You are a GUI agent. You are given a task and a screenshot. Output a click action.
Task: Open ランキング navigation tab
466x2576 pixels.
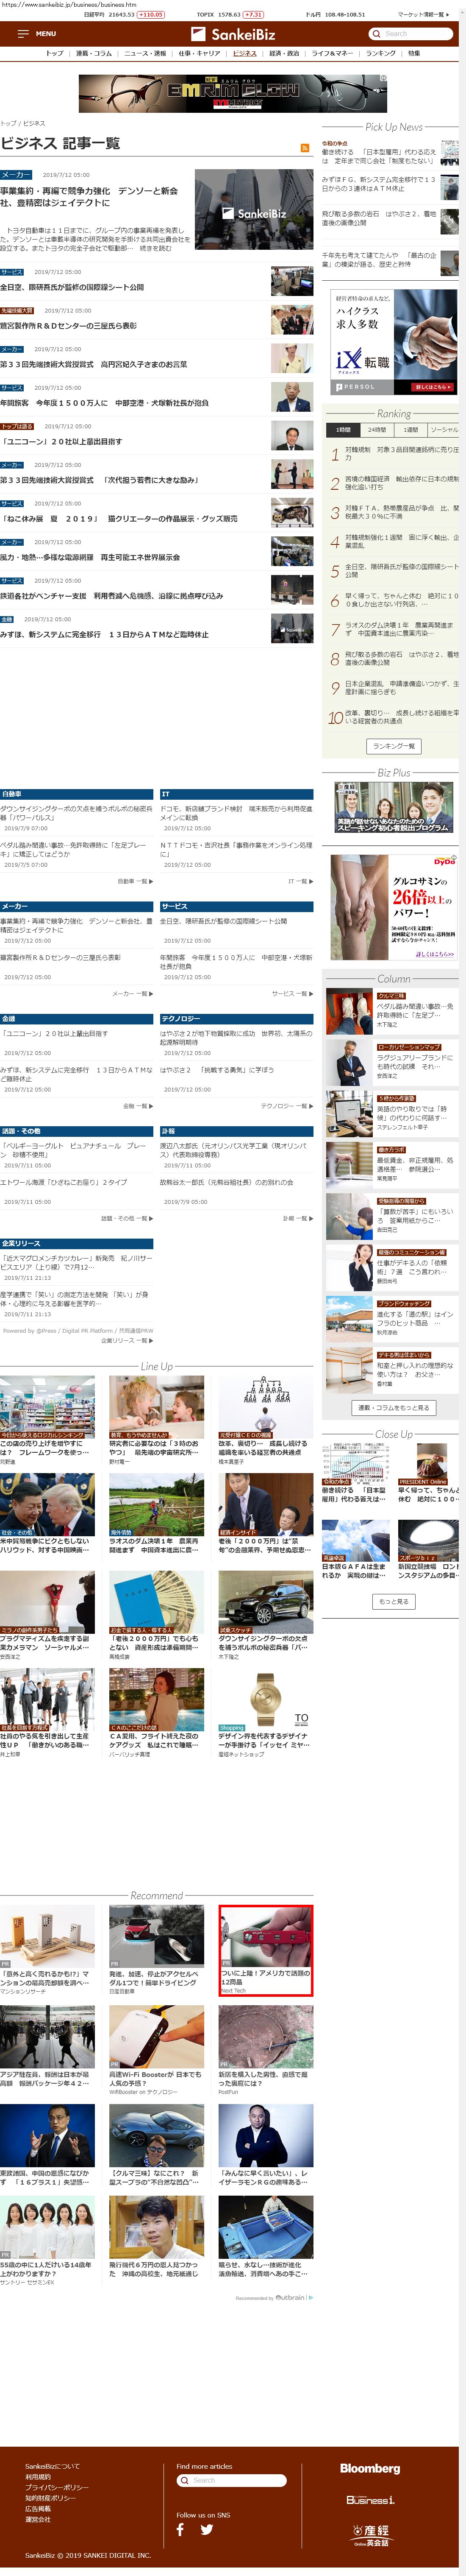click(380, 53)
